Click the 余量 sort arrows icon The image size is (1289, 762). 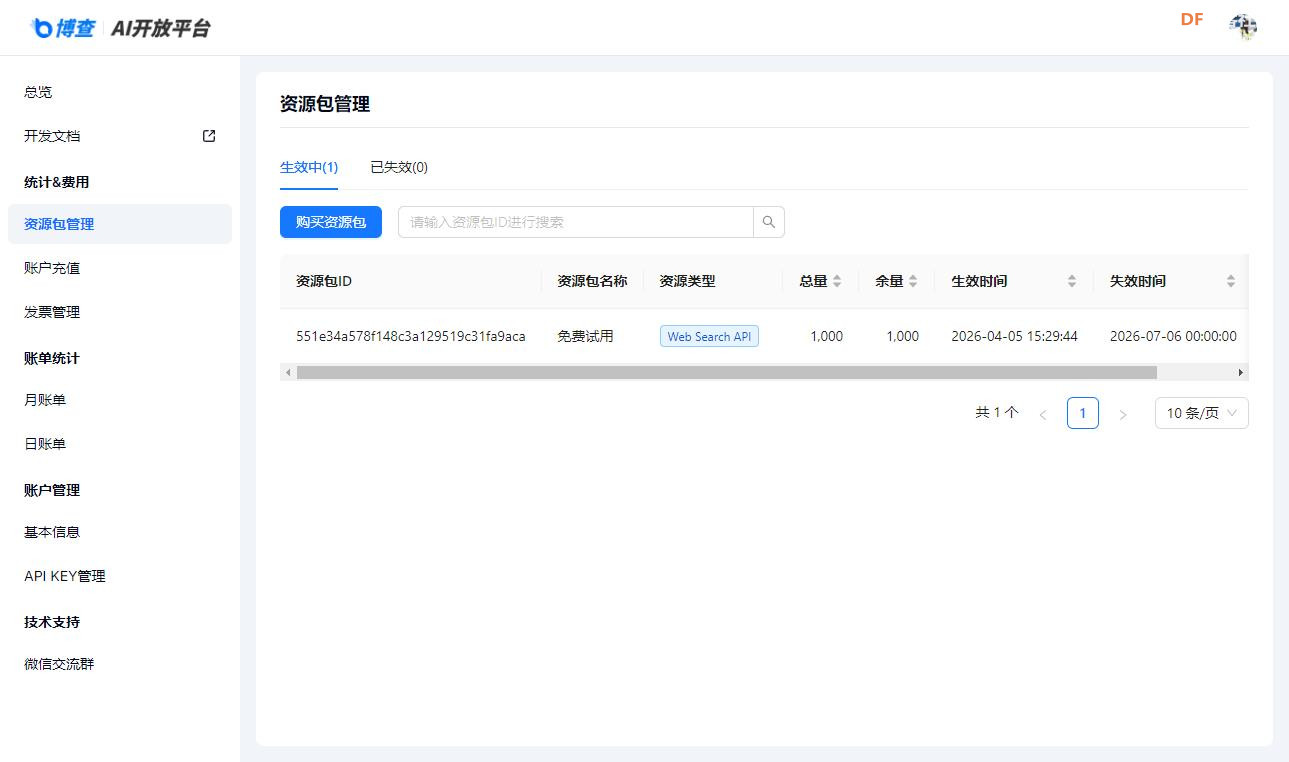pyautogui.click(x=911, y=281)
